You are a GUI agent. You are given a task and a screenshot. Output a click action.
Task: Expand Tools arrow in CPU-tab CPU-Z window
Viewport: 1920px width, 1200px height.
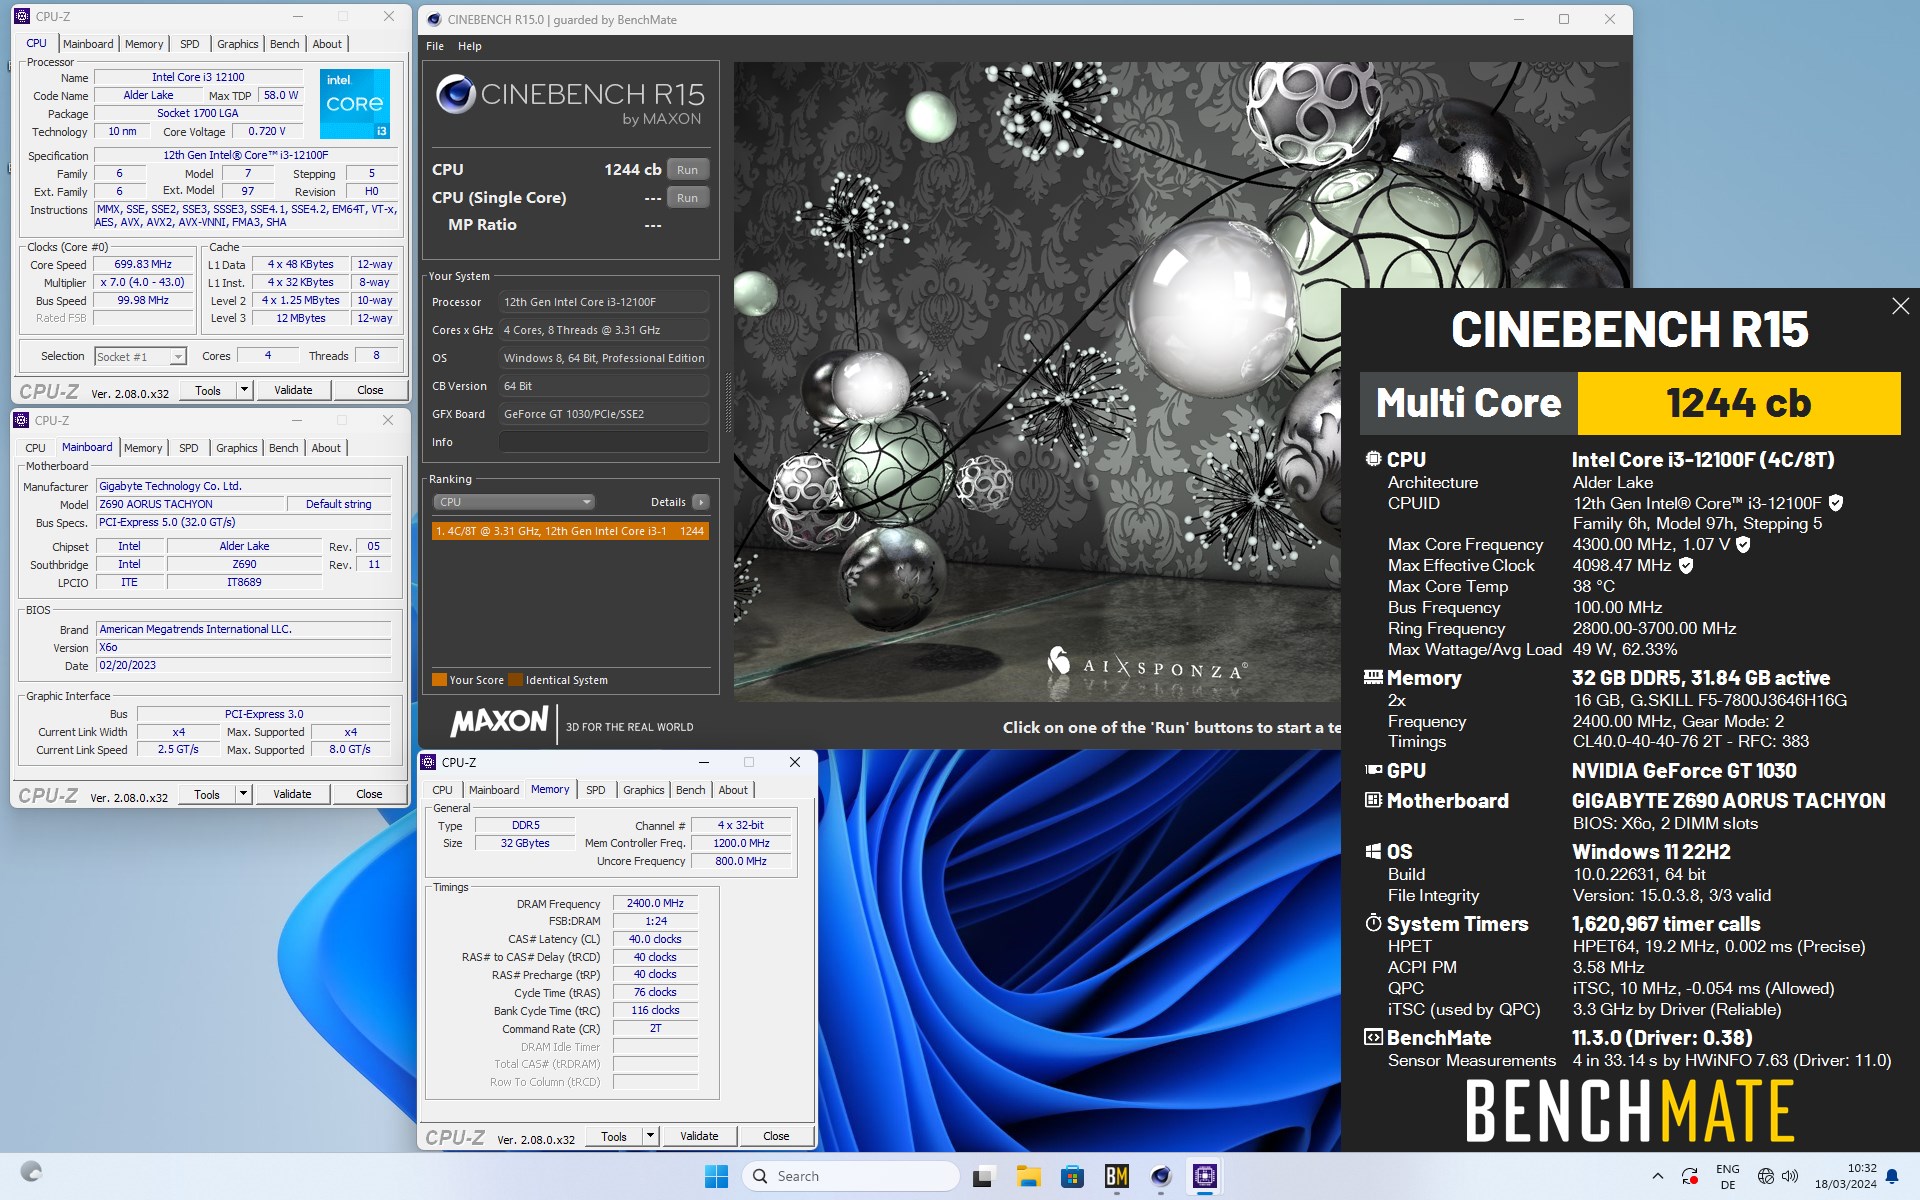click(x=244, y=390)
